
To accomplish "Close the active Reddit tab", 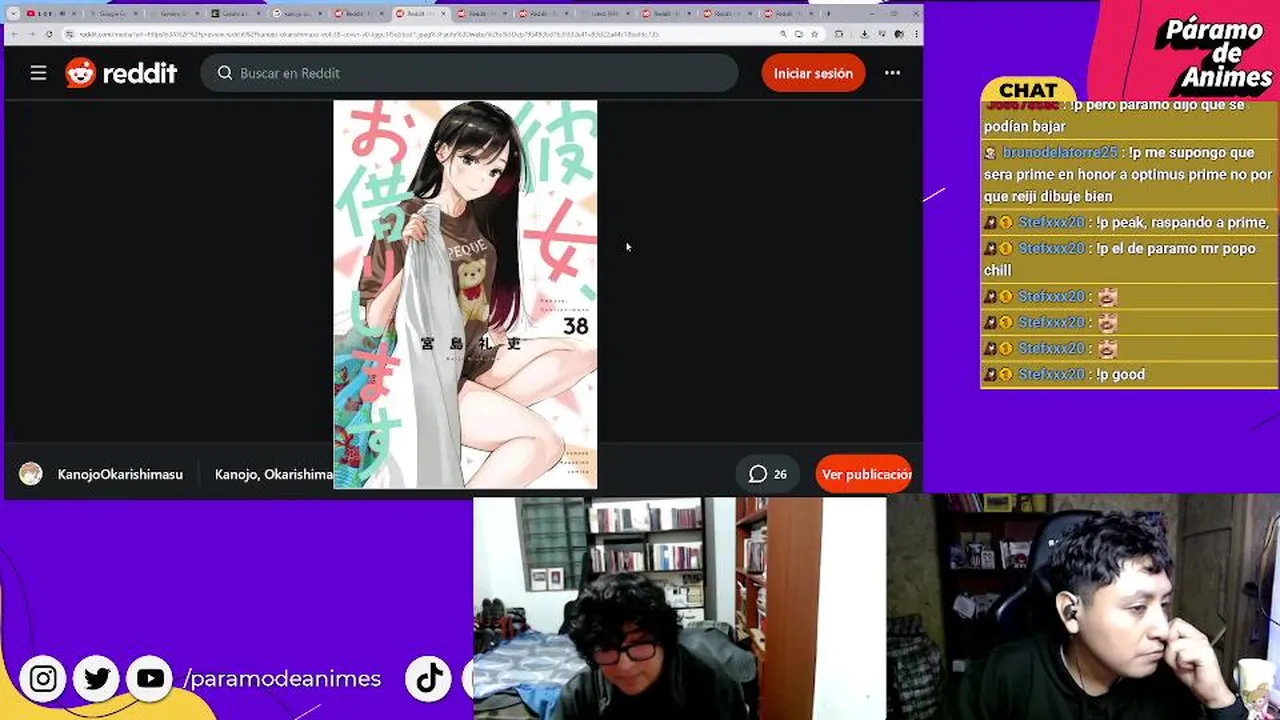I will click(x=443, y=14).
